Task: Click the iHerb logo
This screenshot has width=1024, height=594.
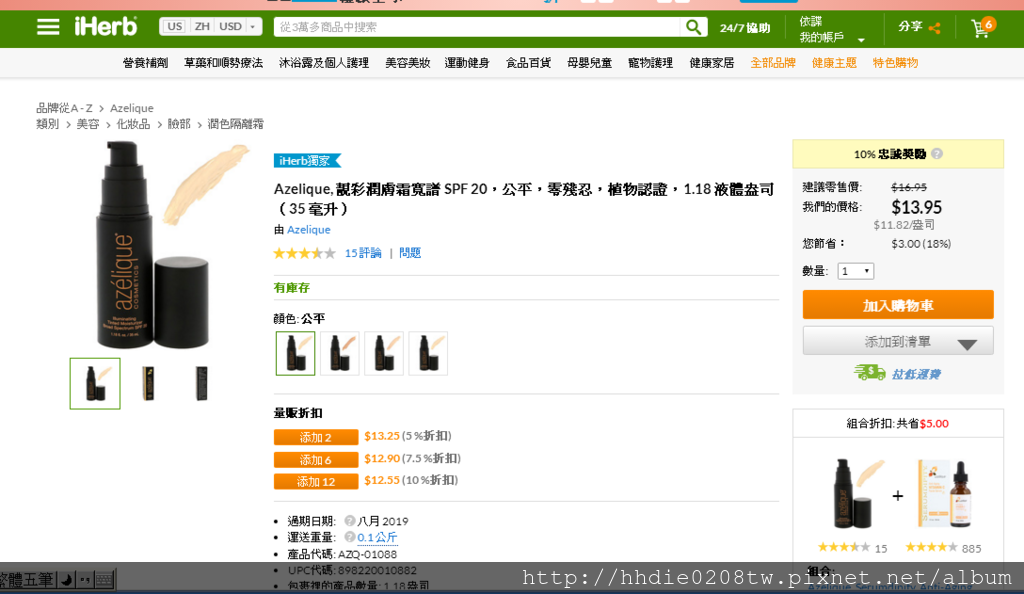Action: (106, 27)
